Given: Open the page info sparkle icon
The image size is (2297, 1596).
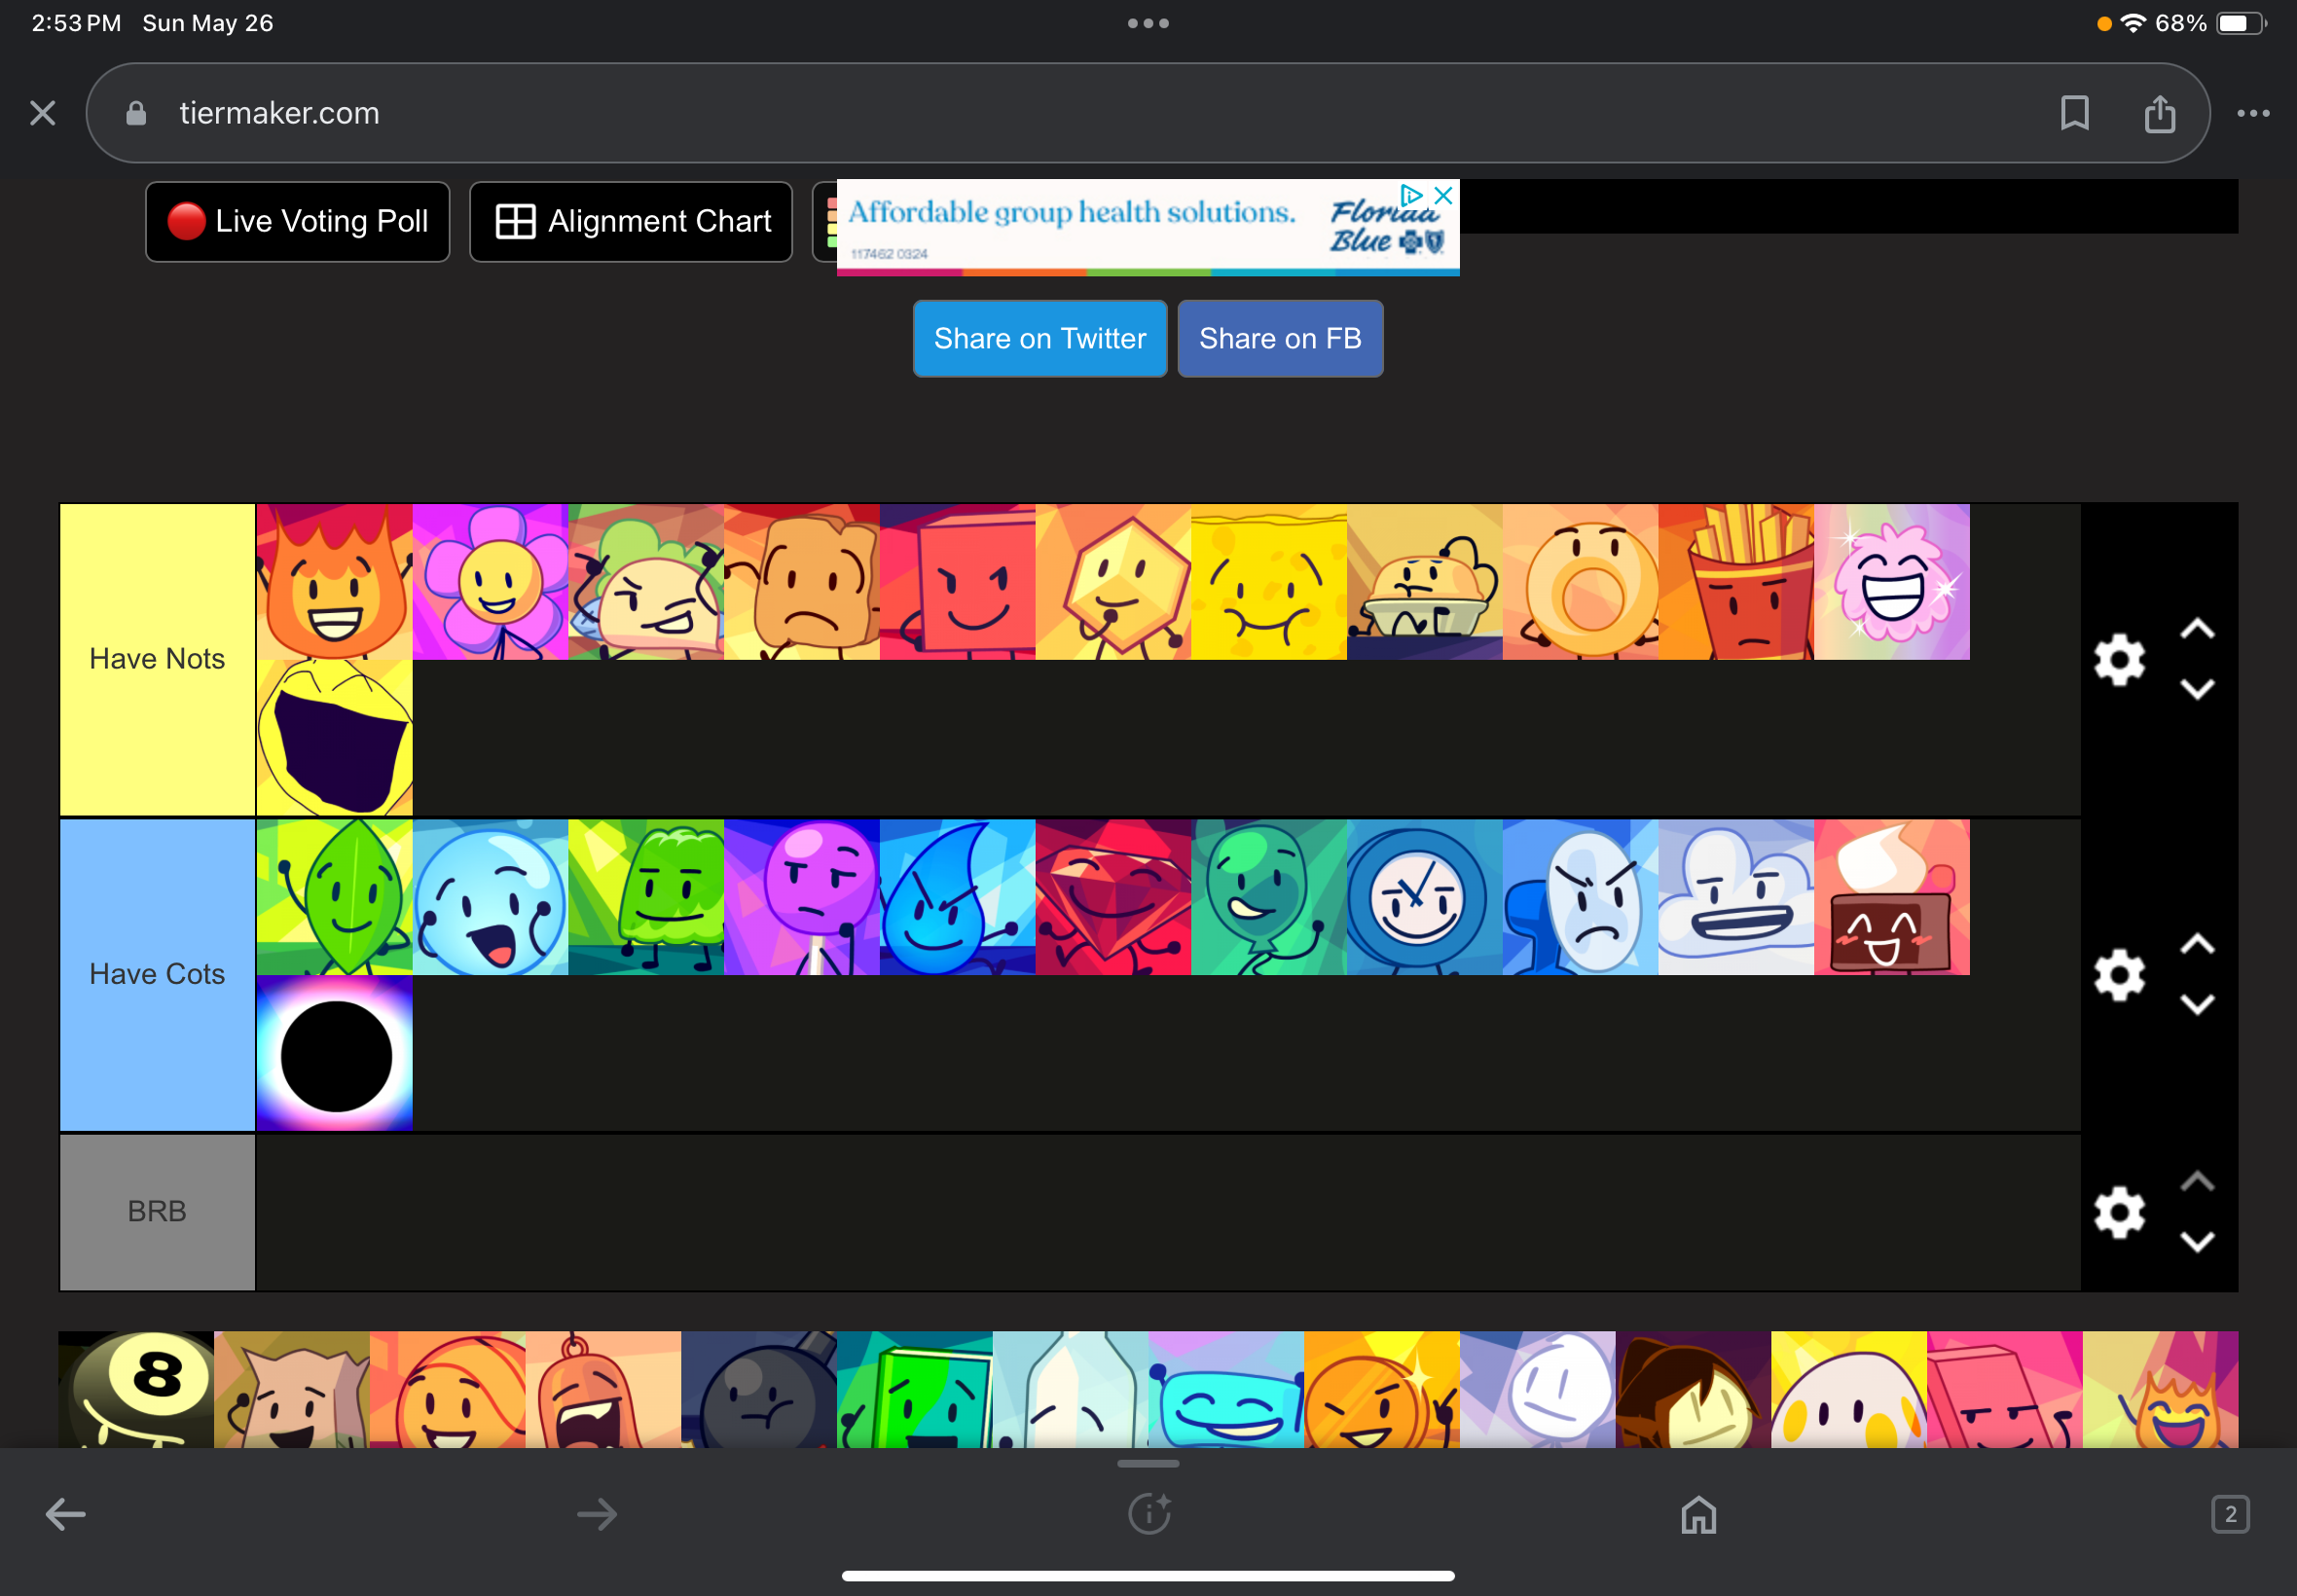Looking at the screenshot, I should [x=1149, y=1513].
